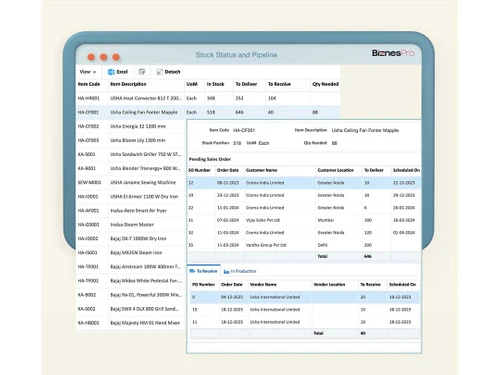Select sales order 19 row
The height and width of the screenshot is (375, 500).
click(304, 195)
